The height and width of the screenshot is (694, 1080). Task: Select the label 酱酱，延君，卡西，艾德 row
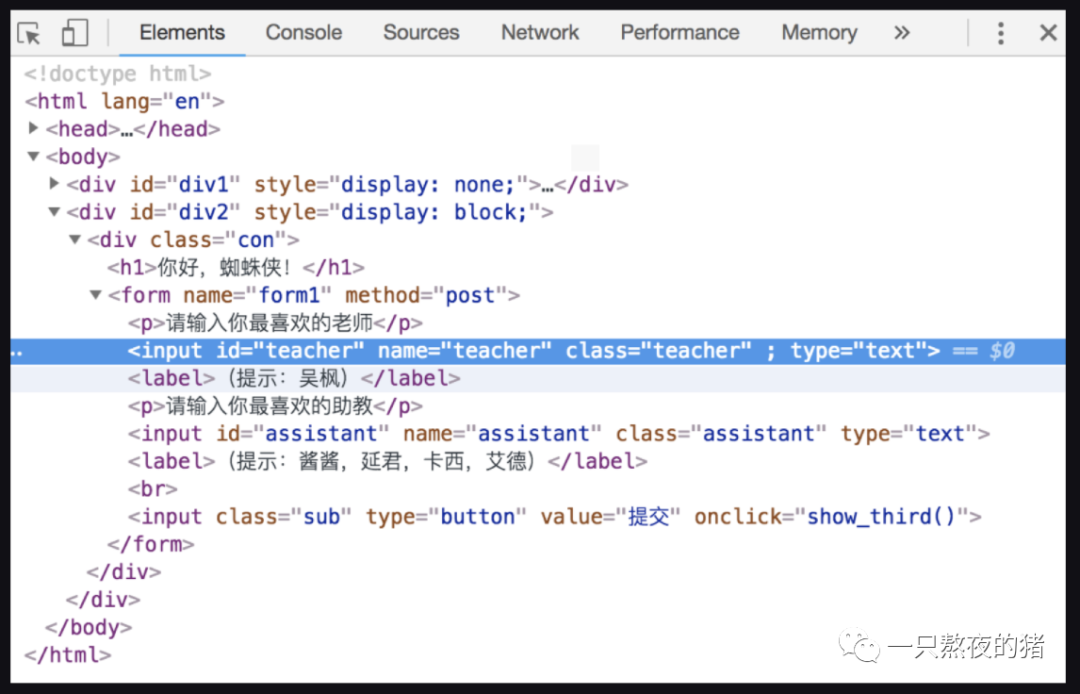tap(387, 461)
